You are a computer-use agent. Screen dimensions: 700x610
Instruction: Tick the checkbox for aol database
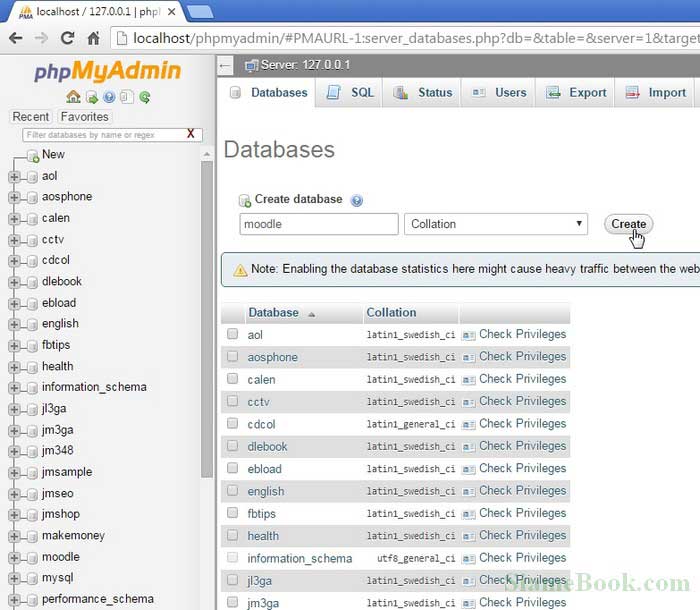click(233, 334)
